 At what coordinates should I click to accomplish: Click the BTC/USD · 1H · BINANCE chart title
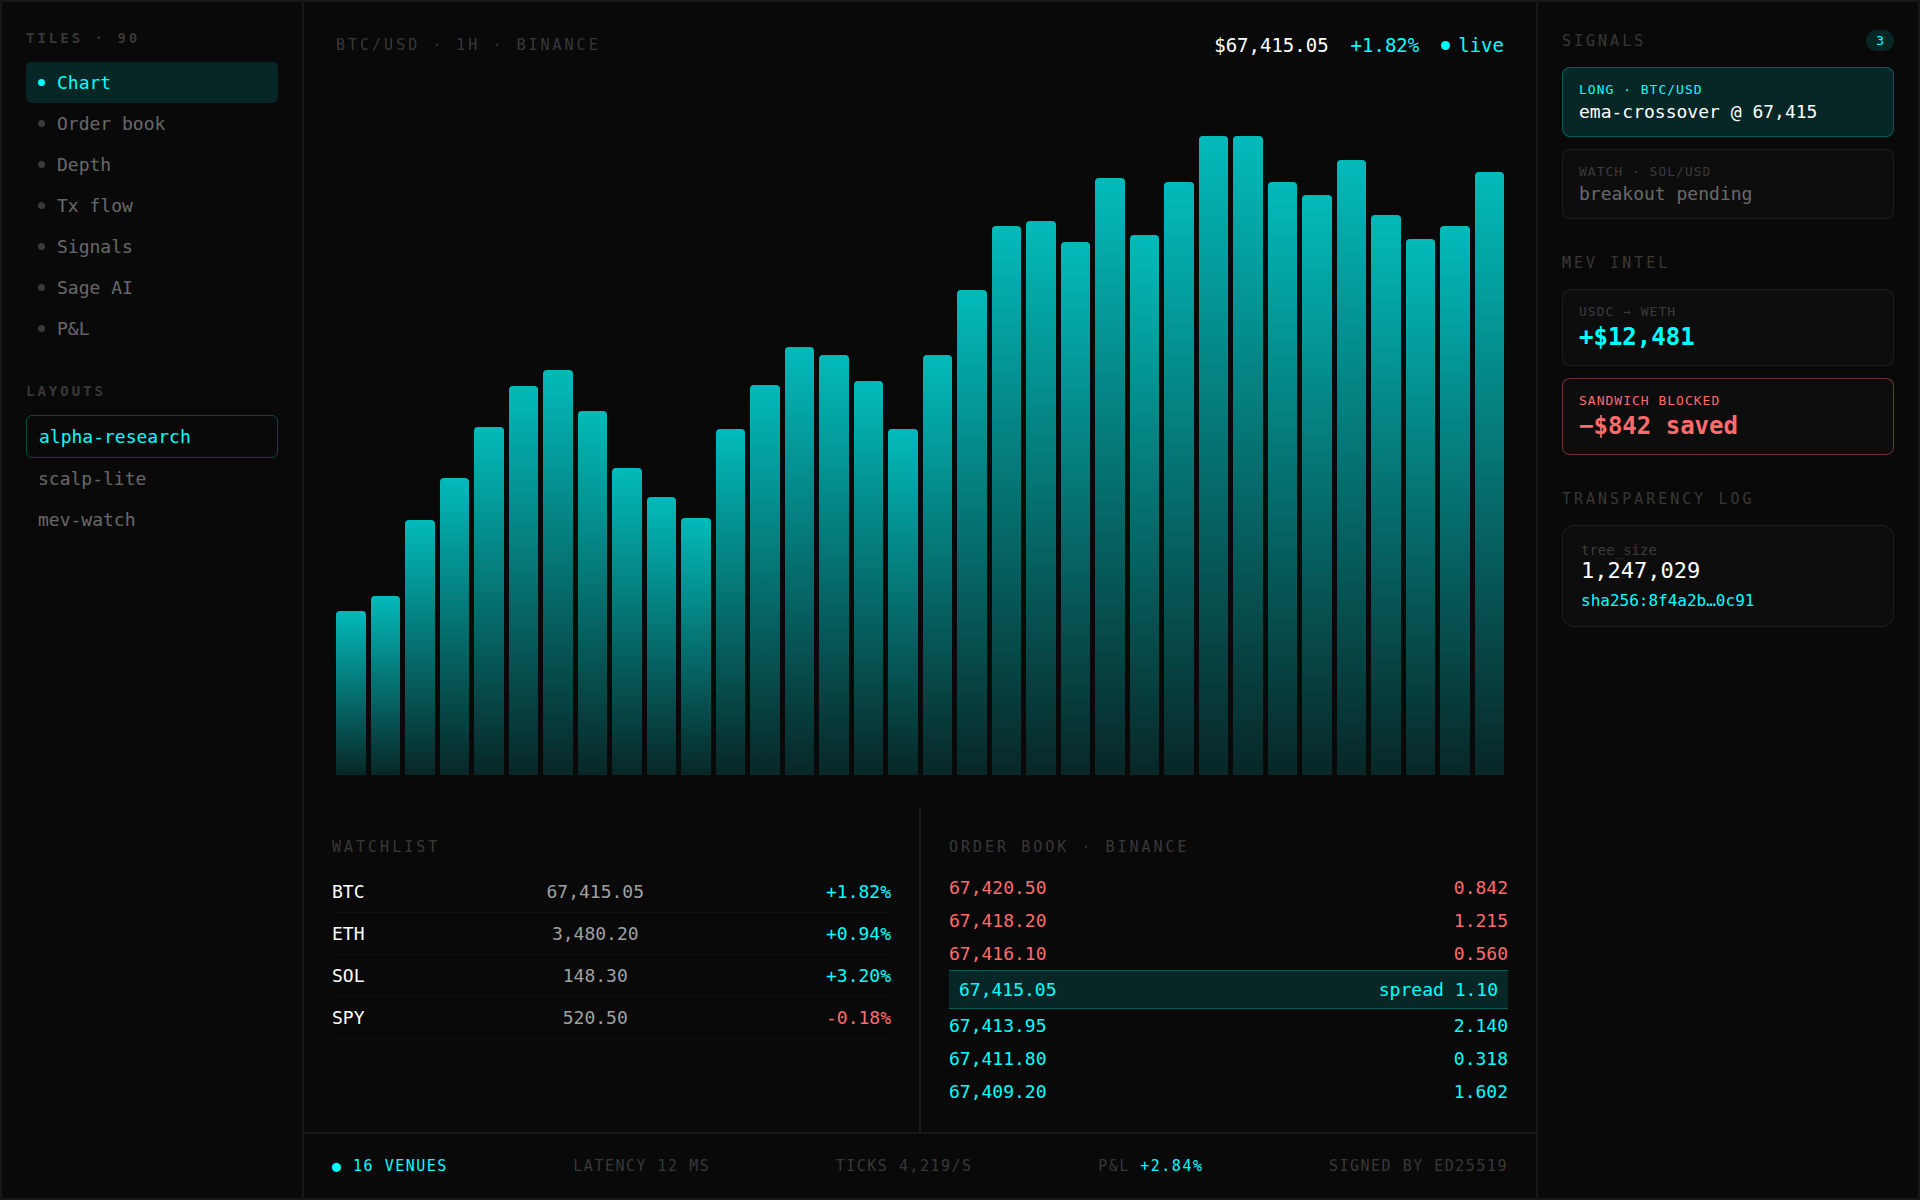[x=467, y=45]
